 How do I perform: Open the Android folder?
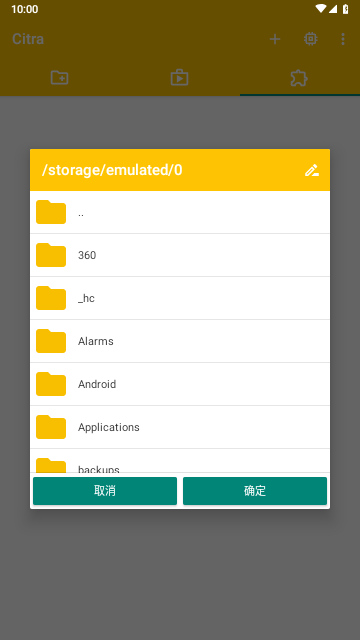tap(180, 384)
